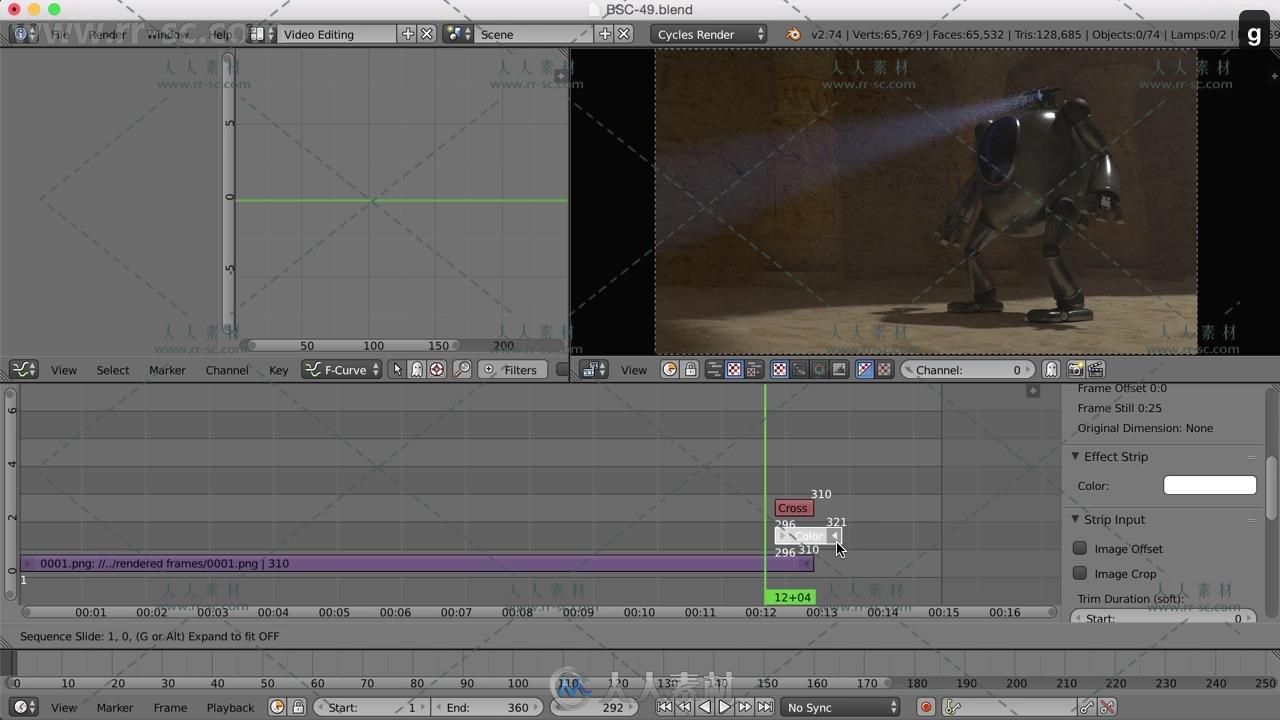The height and width of the screenshot is (720, 1280).
Task: Select color only draw channel icon
Action: [x=884, y=370]
